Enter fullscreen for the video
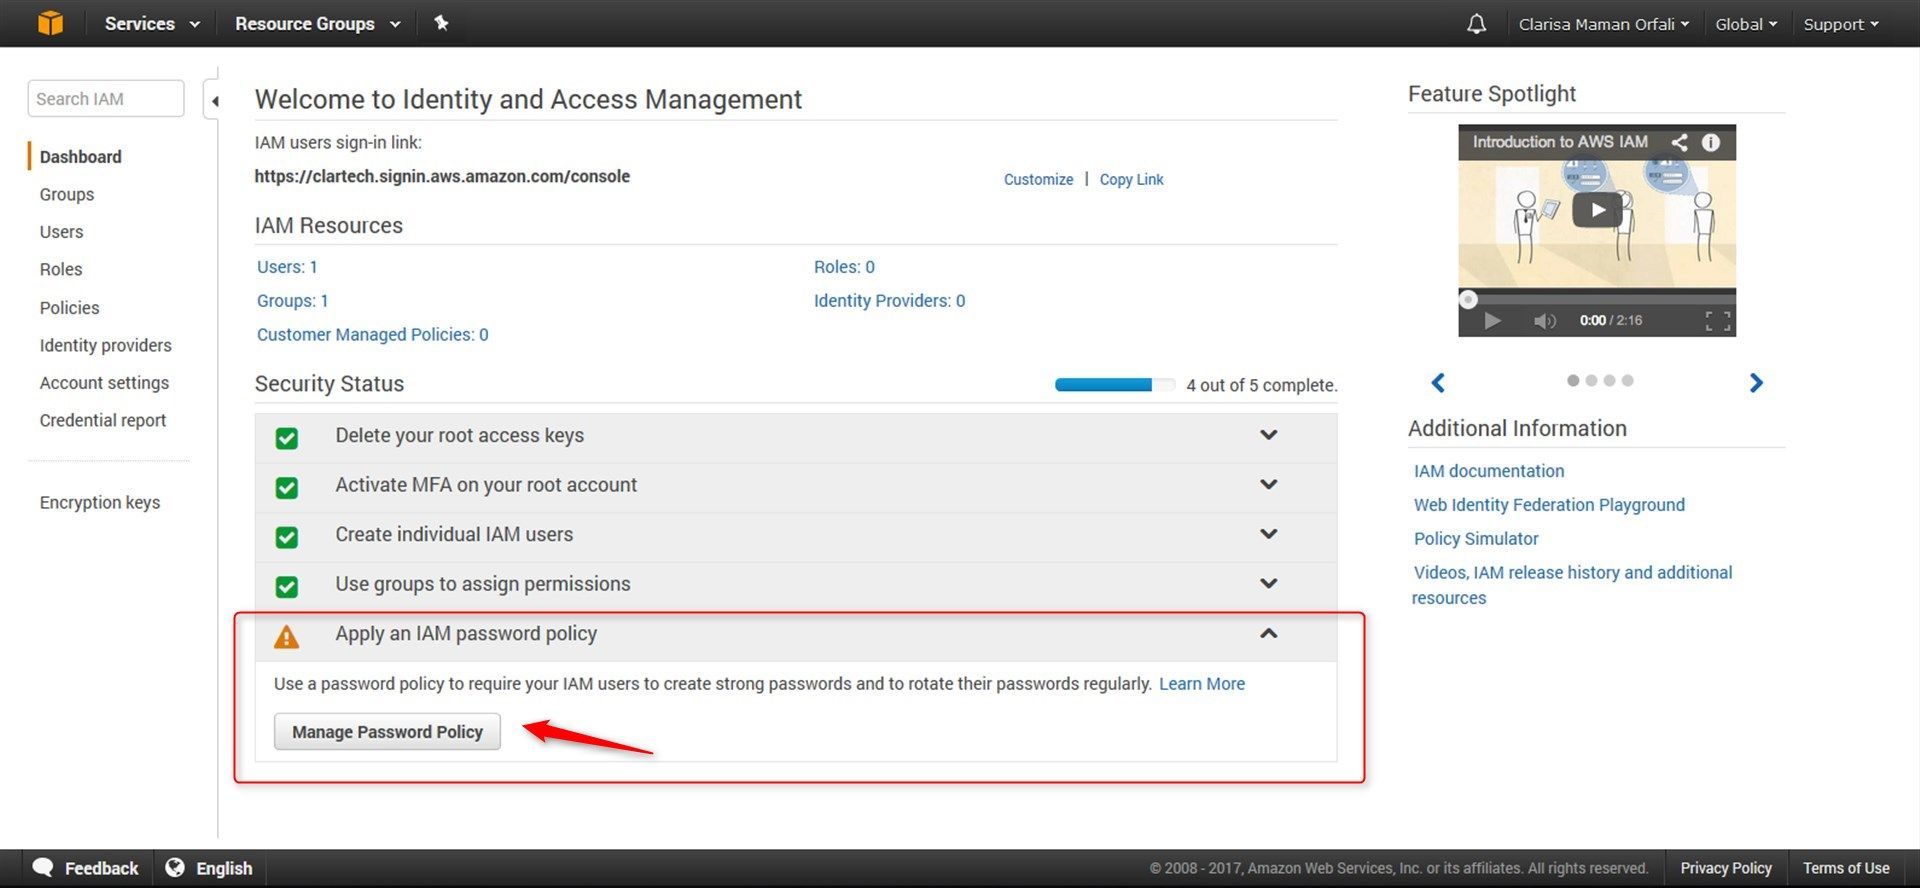Image resolution: width=1920 pixels, height=888 pixels. (1718, 321)
